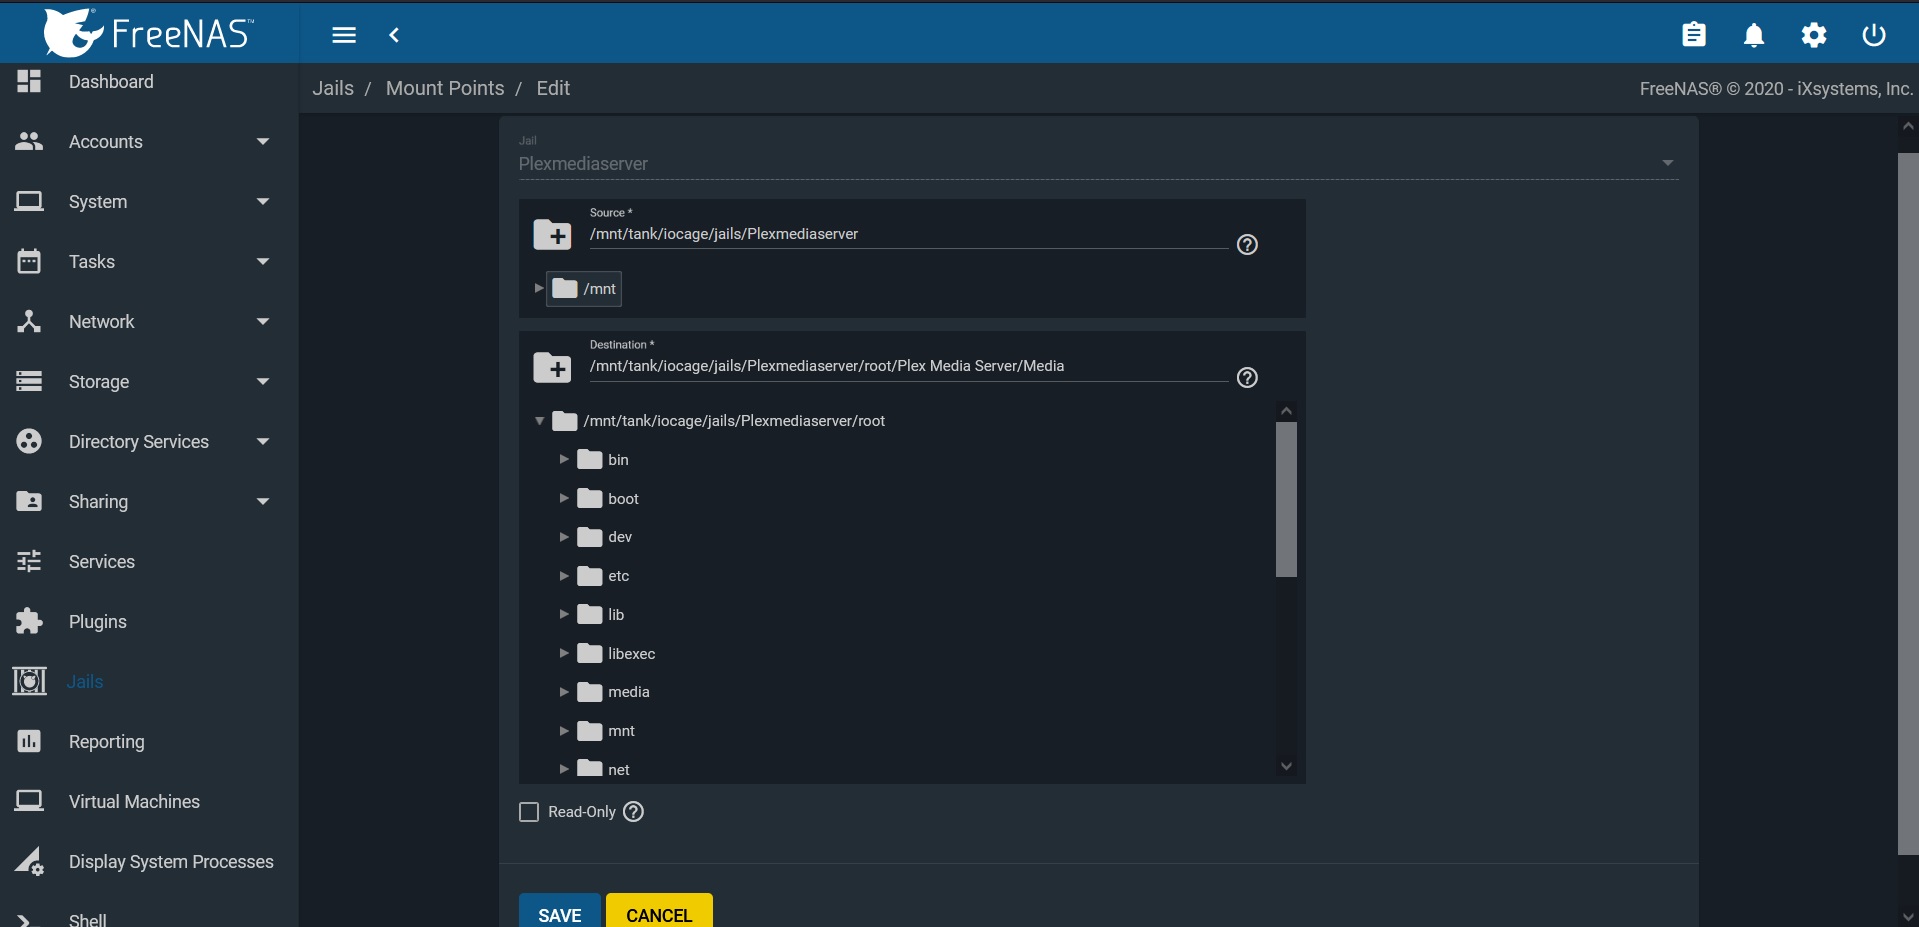Click the Tasks calendar icon
Viewport: 1919px width, 927px height.
click(29, 261)
